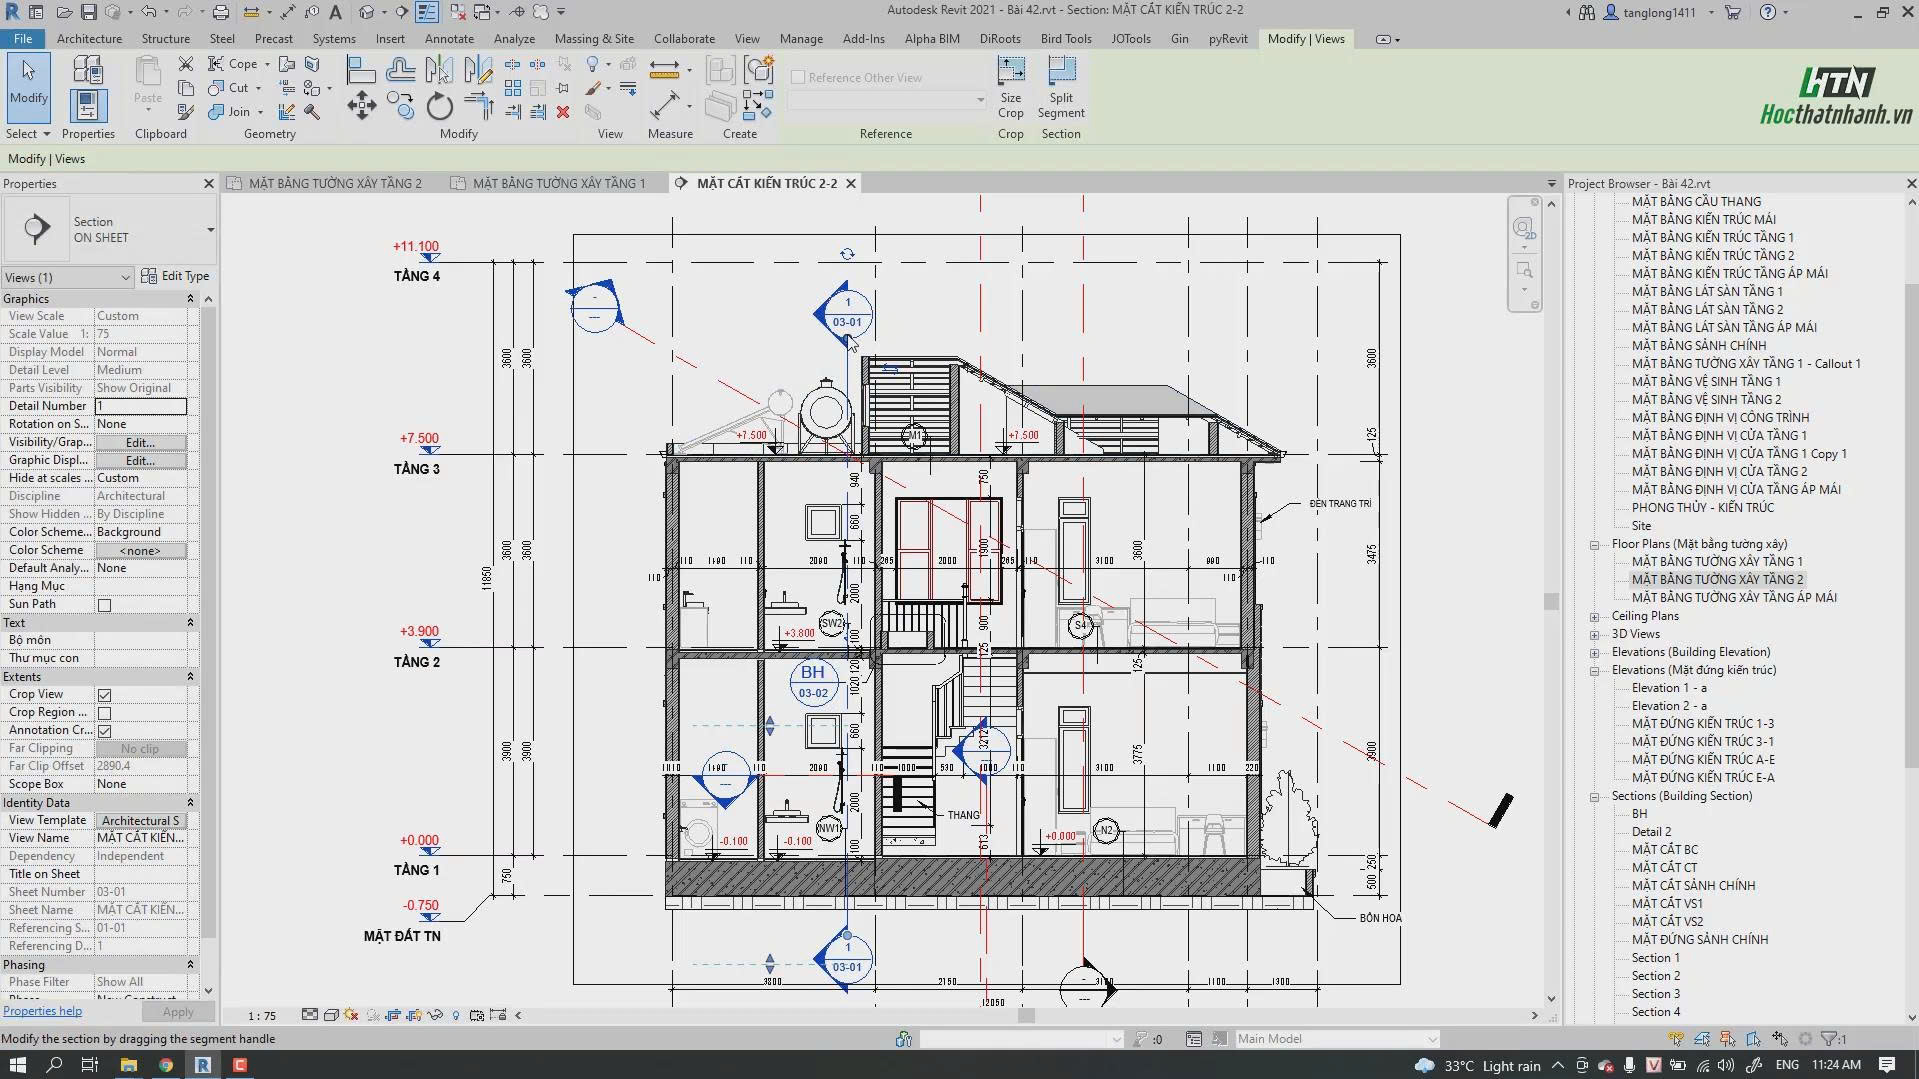
Task: Select the Mirror tool in the Modify panel
Action: click(x=440, y=68)
